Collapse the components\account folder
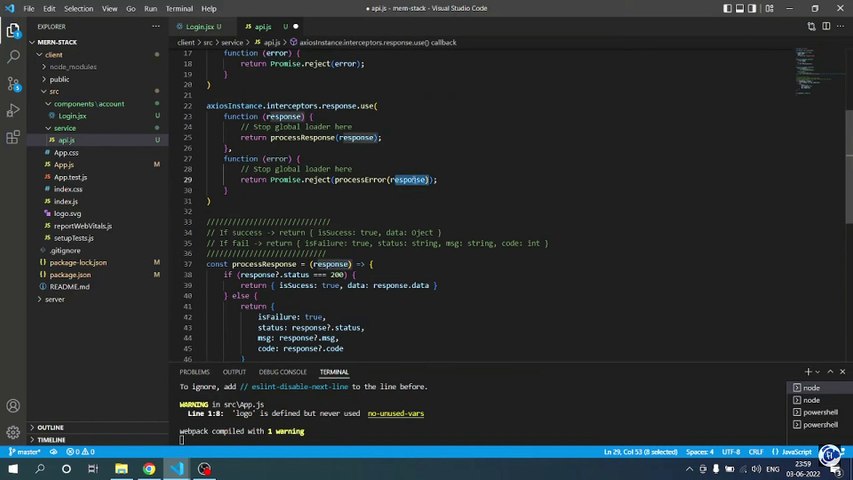Image resolution: width=853 pixels, height=480 pixels. [x=89, y=103]
